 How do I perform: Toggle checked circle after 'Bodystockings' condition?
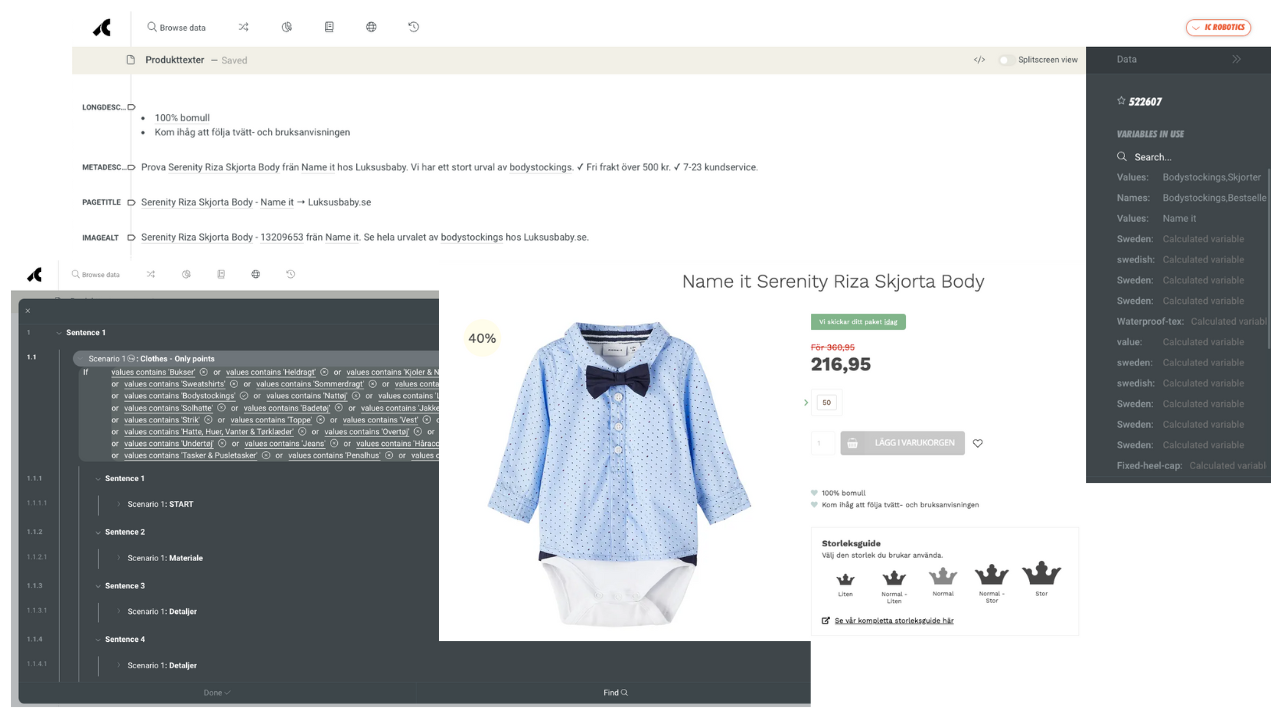[244, 396]
